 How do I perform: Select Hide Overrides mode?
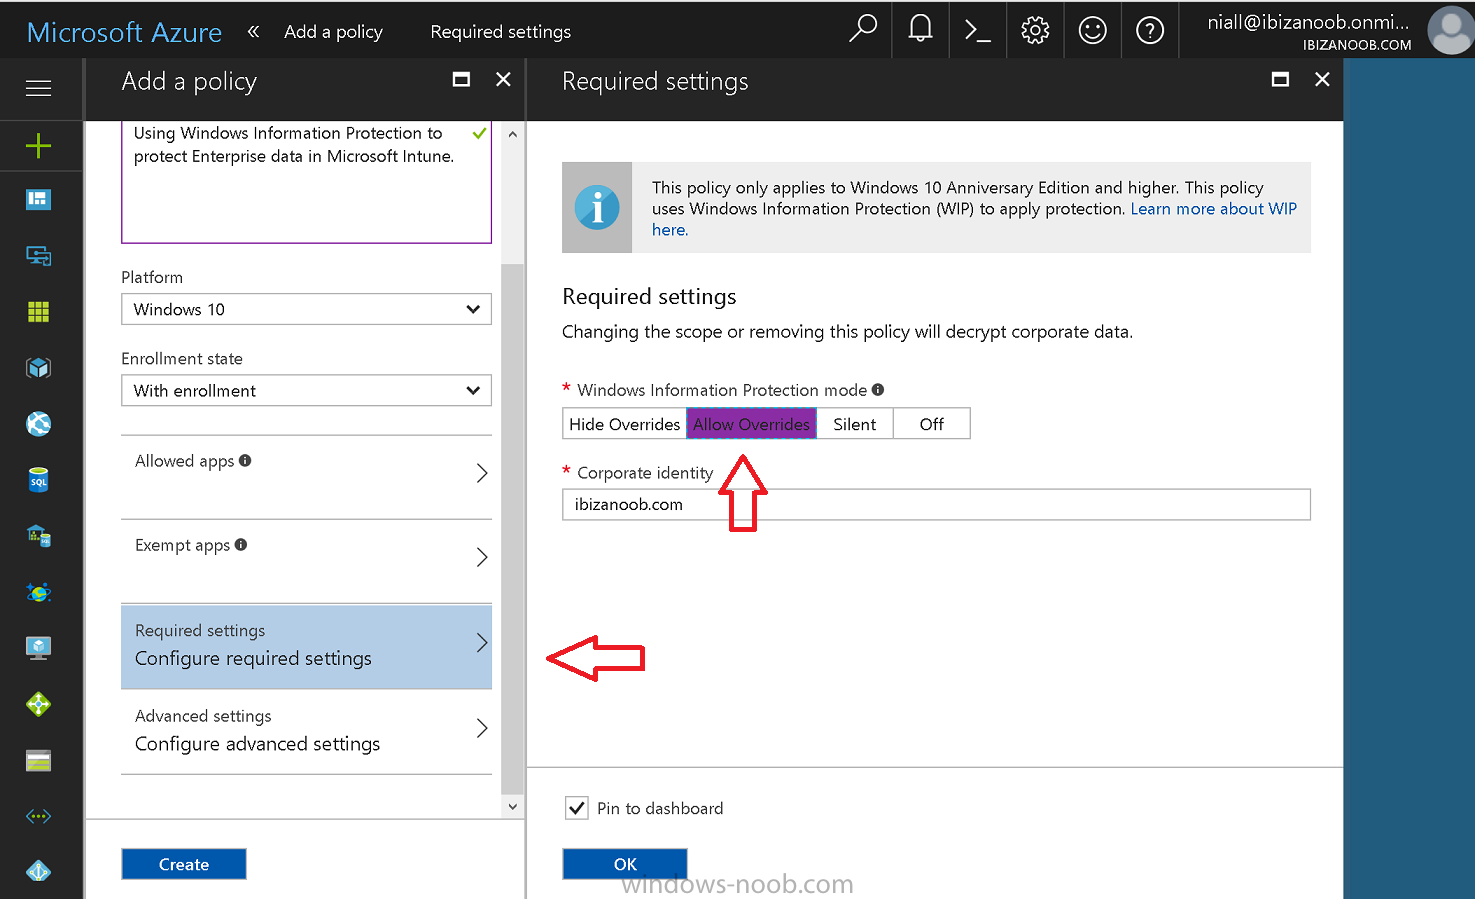(624, 424)
